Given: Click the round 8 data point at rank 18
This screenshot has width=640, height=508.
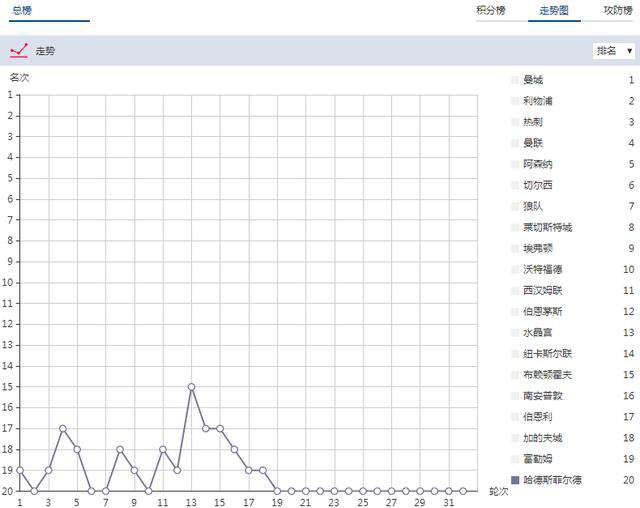Looking at the screenshot, I should pos(120,449).
